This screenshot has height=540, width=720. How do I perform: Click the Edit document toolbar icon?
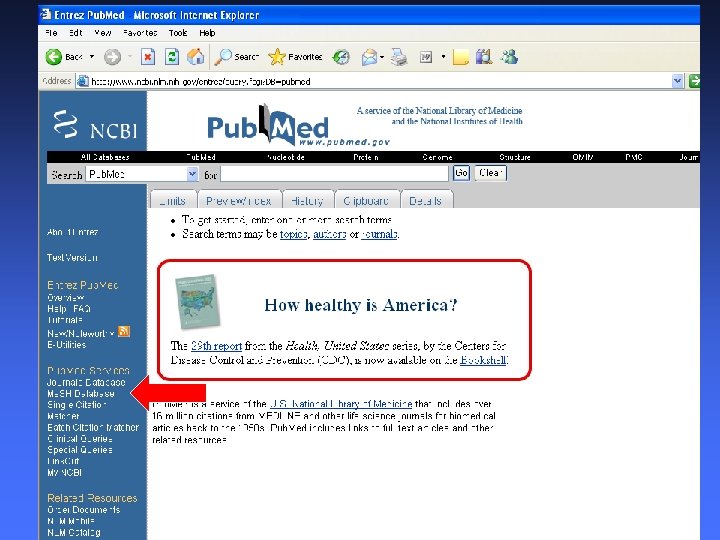[426, 57]
